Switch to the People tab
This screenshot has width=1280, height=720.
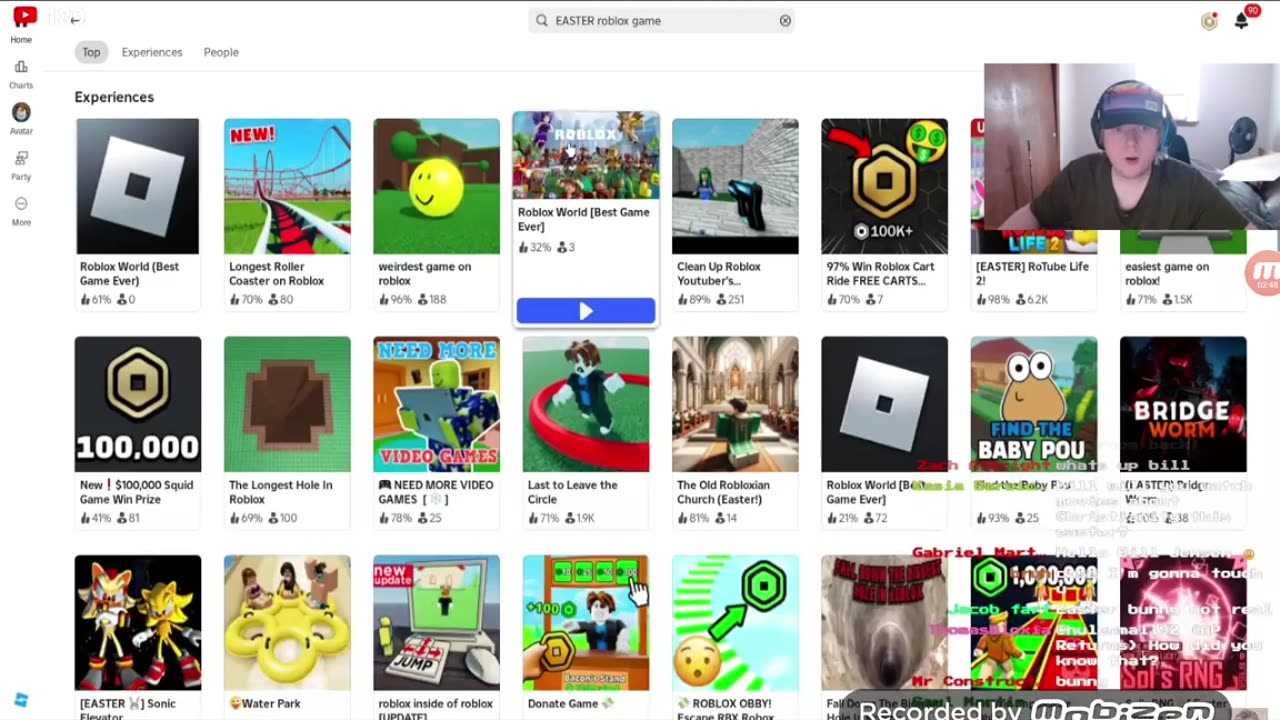(x=221, y=52)
